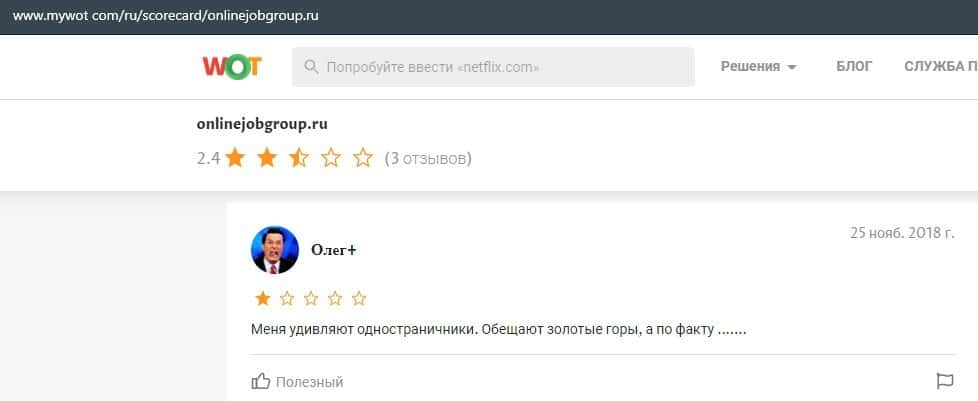
Task: Click the search field for websites
Action: pos(500,67)
